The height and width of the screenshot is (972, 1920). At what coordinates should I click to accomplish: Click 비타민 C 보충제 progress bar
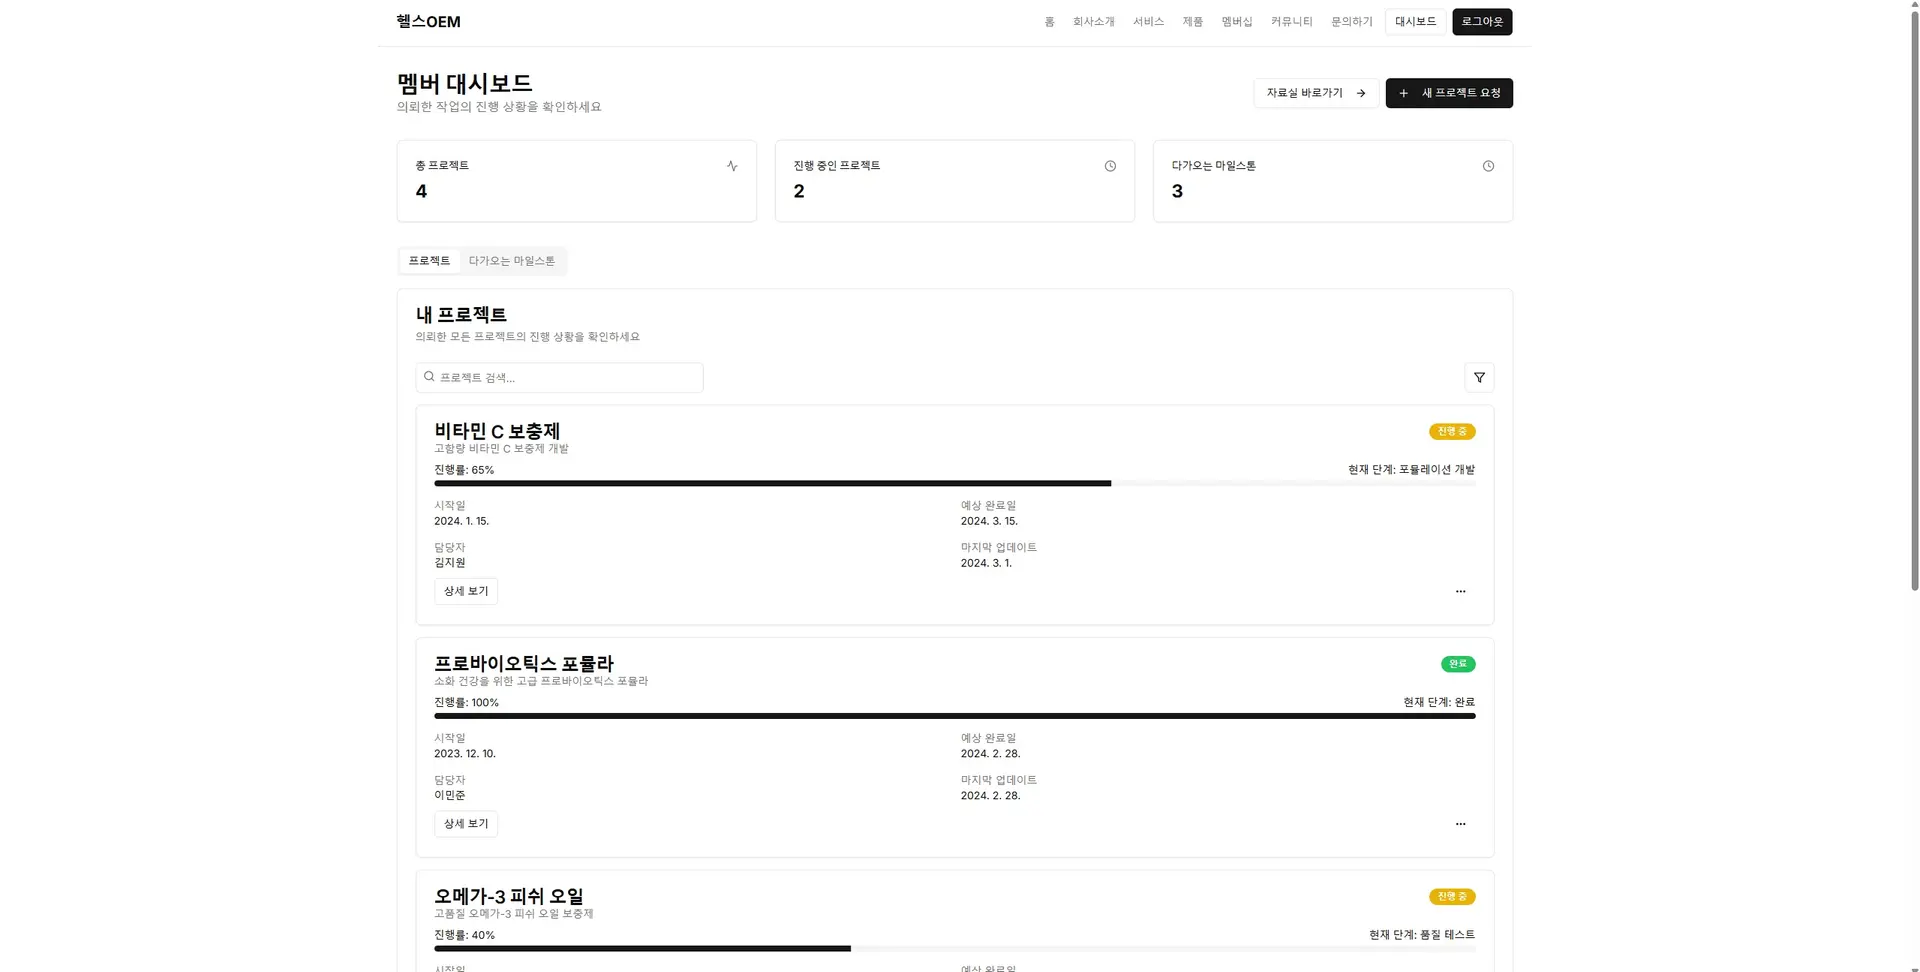pos(954,483)
